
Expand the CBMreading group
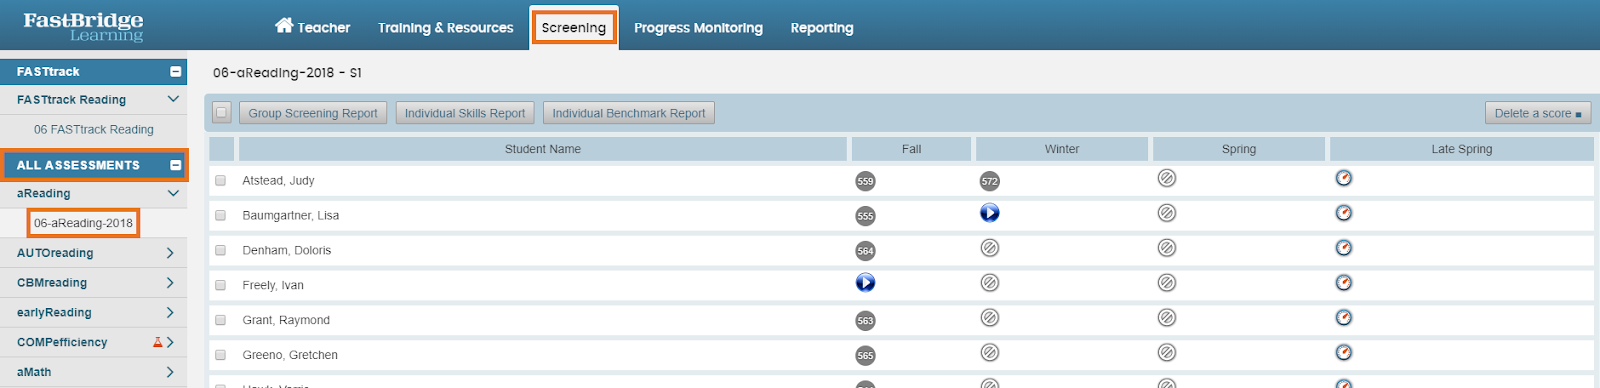(x=170, y=283)
